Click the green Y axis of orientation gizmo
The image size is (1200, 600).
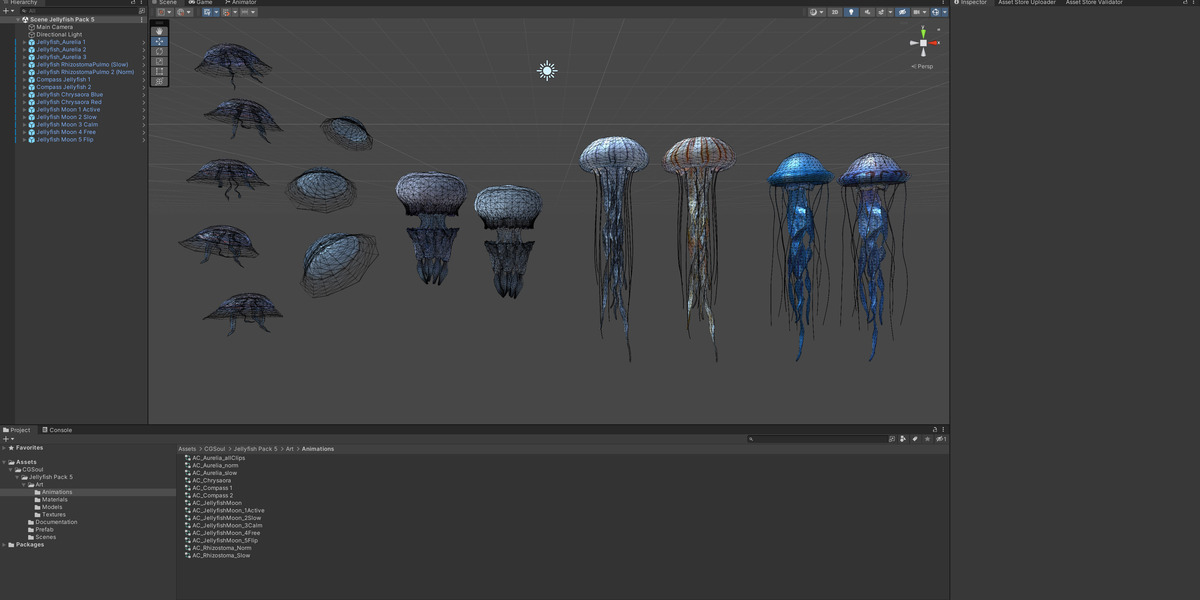point(923,33)
